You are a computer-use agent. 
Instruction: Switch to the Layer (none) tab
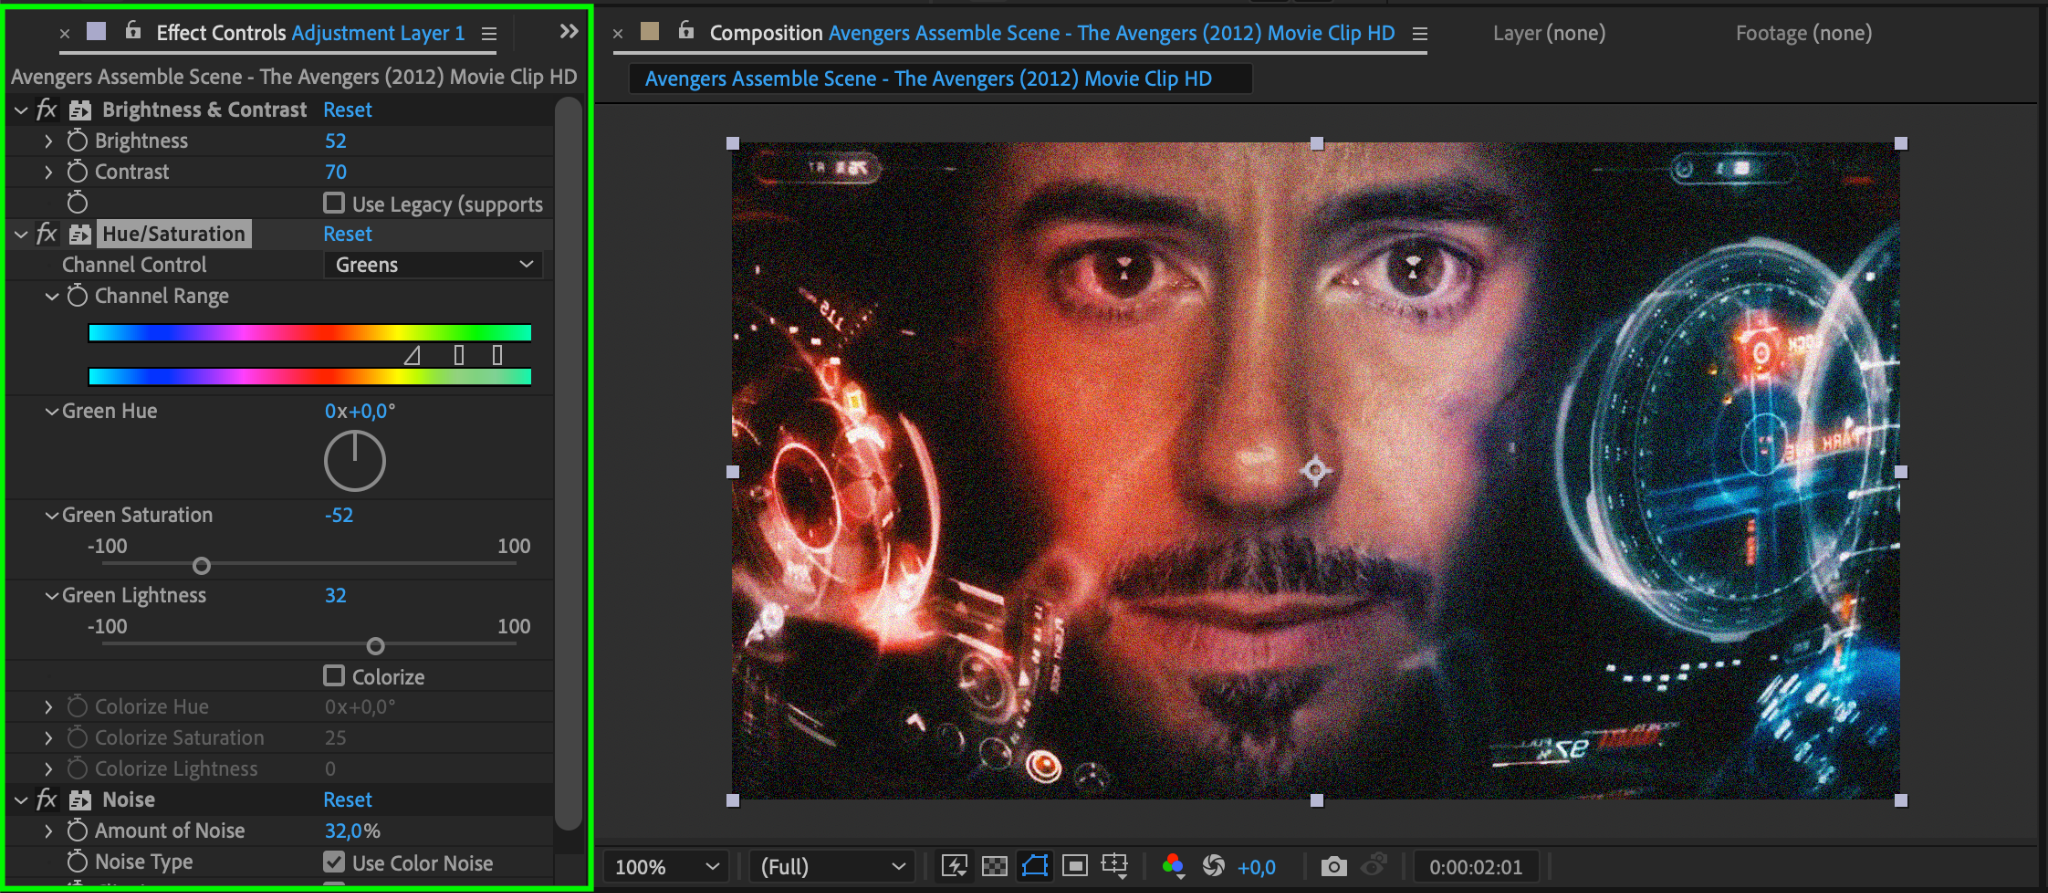[1549, 33]
